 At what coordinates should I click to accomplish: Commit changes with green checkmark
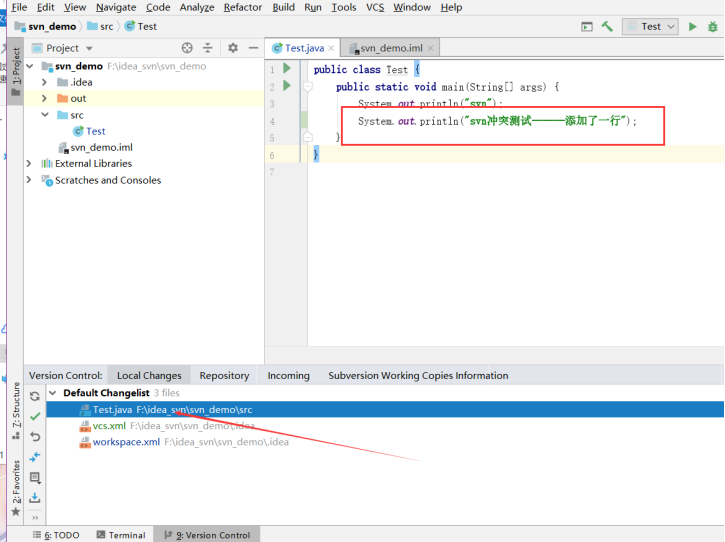tap(35, 417)
